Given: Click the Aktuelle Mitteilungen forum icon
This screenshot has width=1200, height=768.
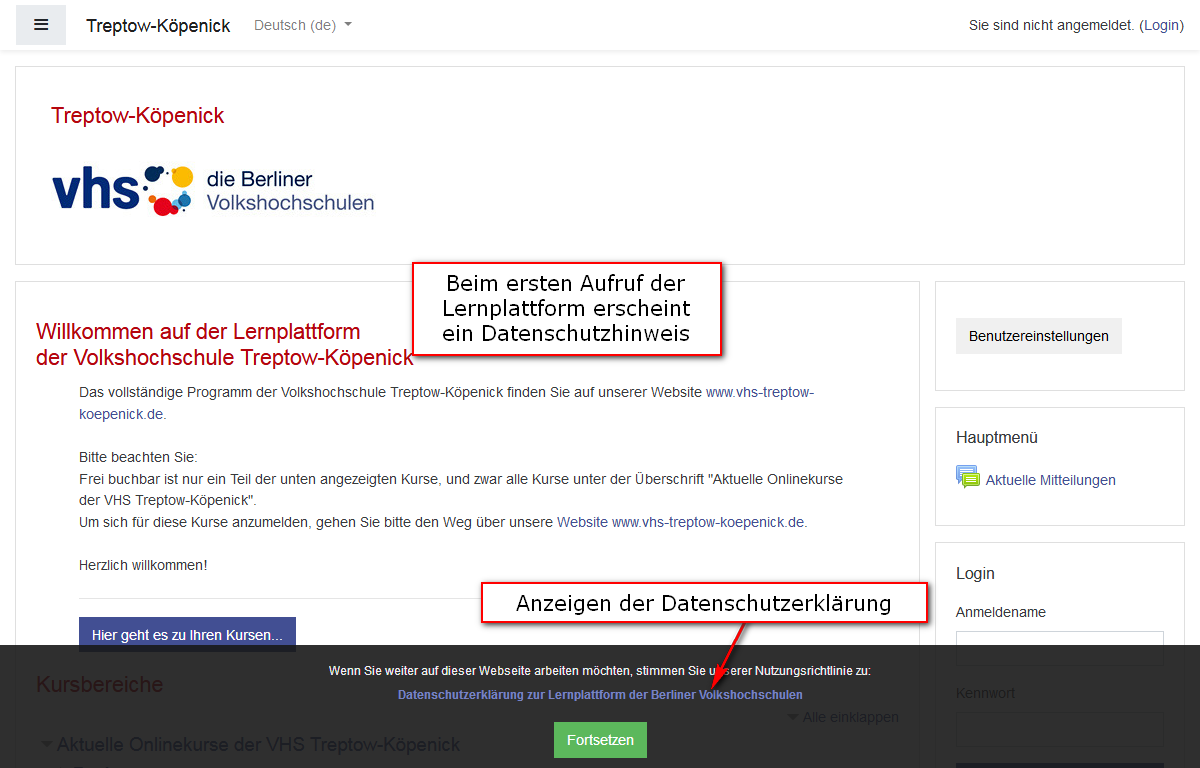Looking at the screenshot, I should point(968,477).
